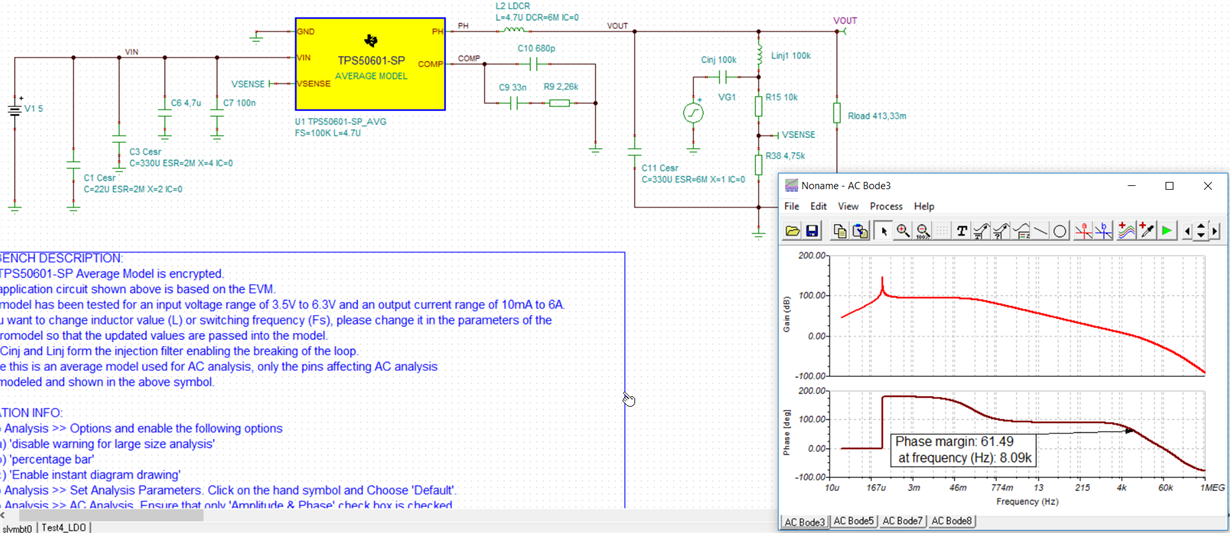Click the Open file icon in AC Bode3 toolbar
Screen dimensions: 1230x533
coord(792,231)
